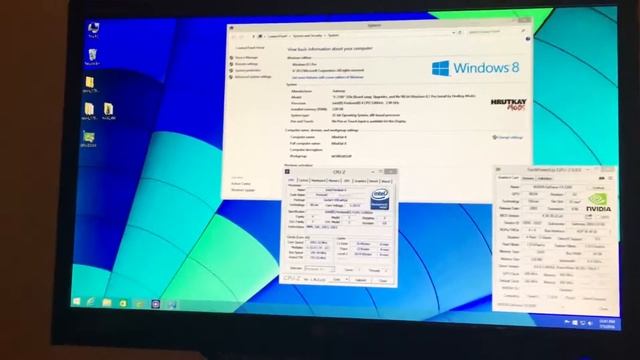640x360 pixels.
Task: Open the Recycle Bin desktop icon
Action: tap(92, 57)
